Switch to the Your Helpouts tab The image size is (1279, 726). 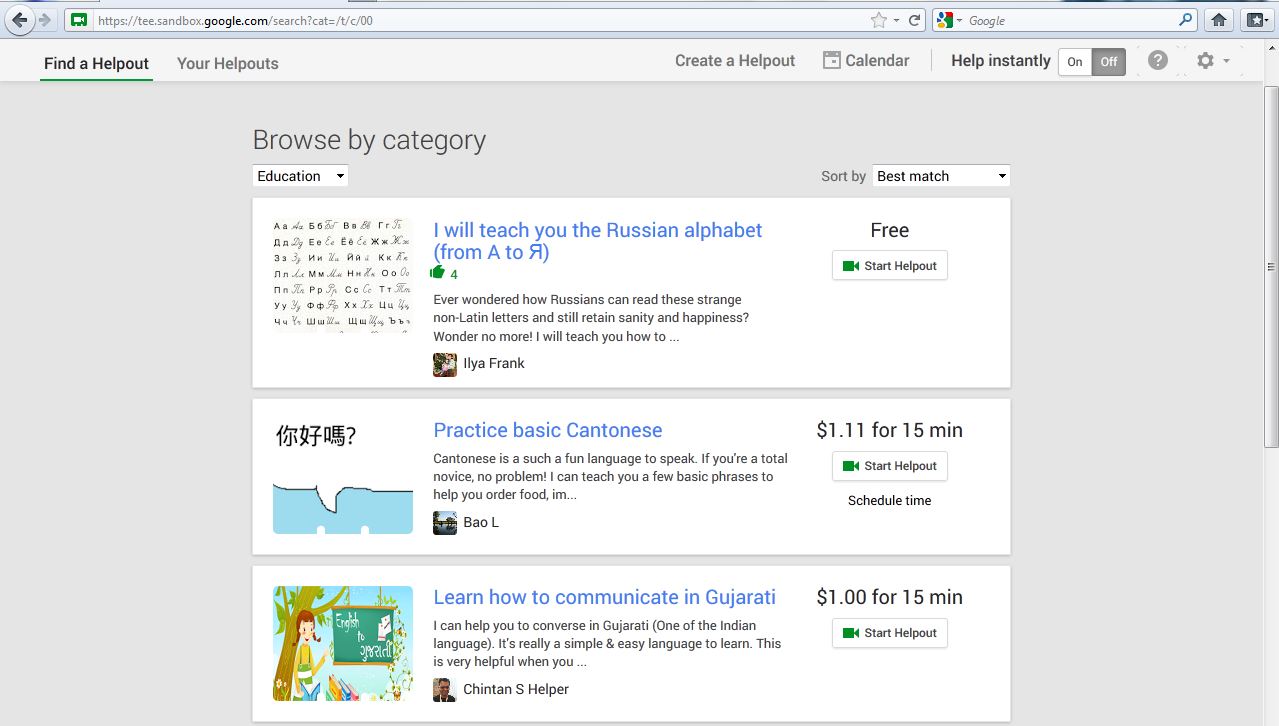point(227,63)
